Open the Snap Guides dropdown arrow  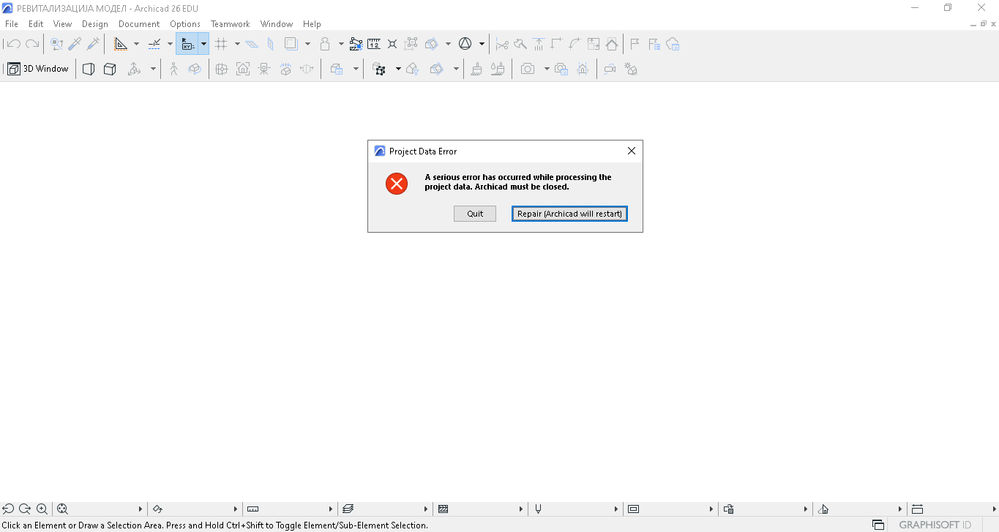[169, 44]
